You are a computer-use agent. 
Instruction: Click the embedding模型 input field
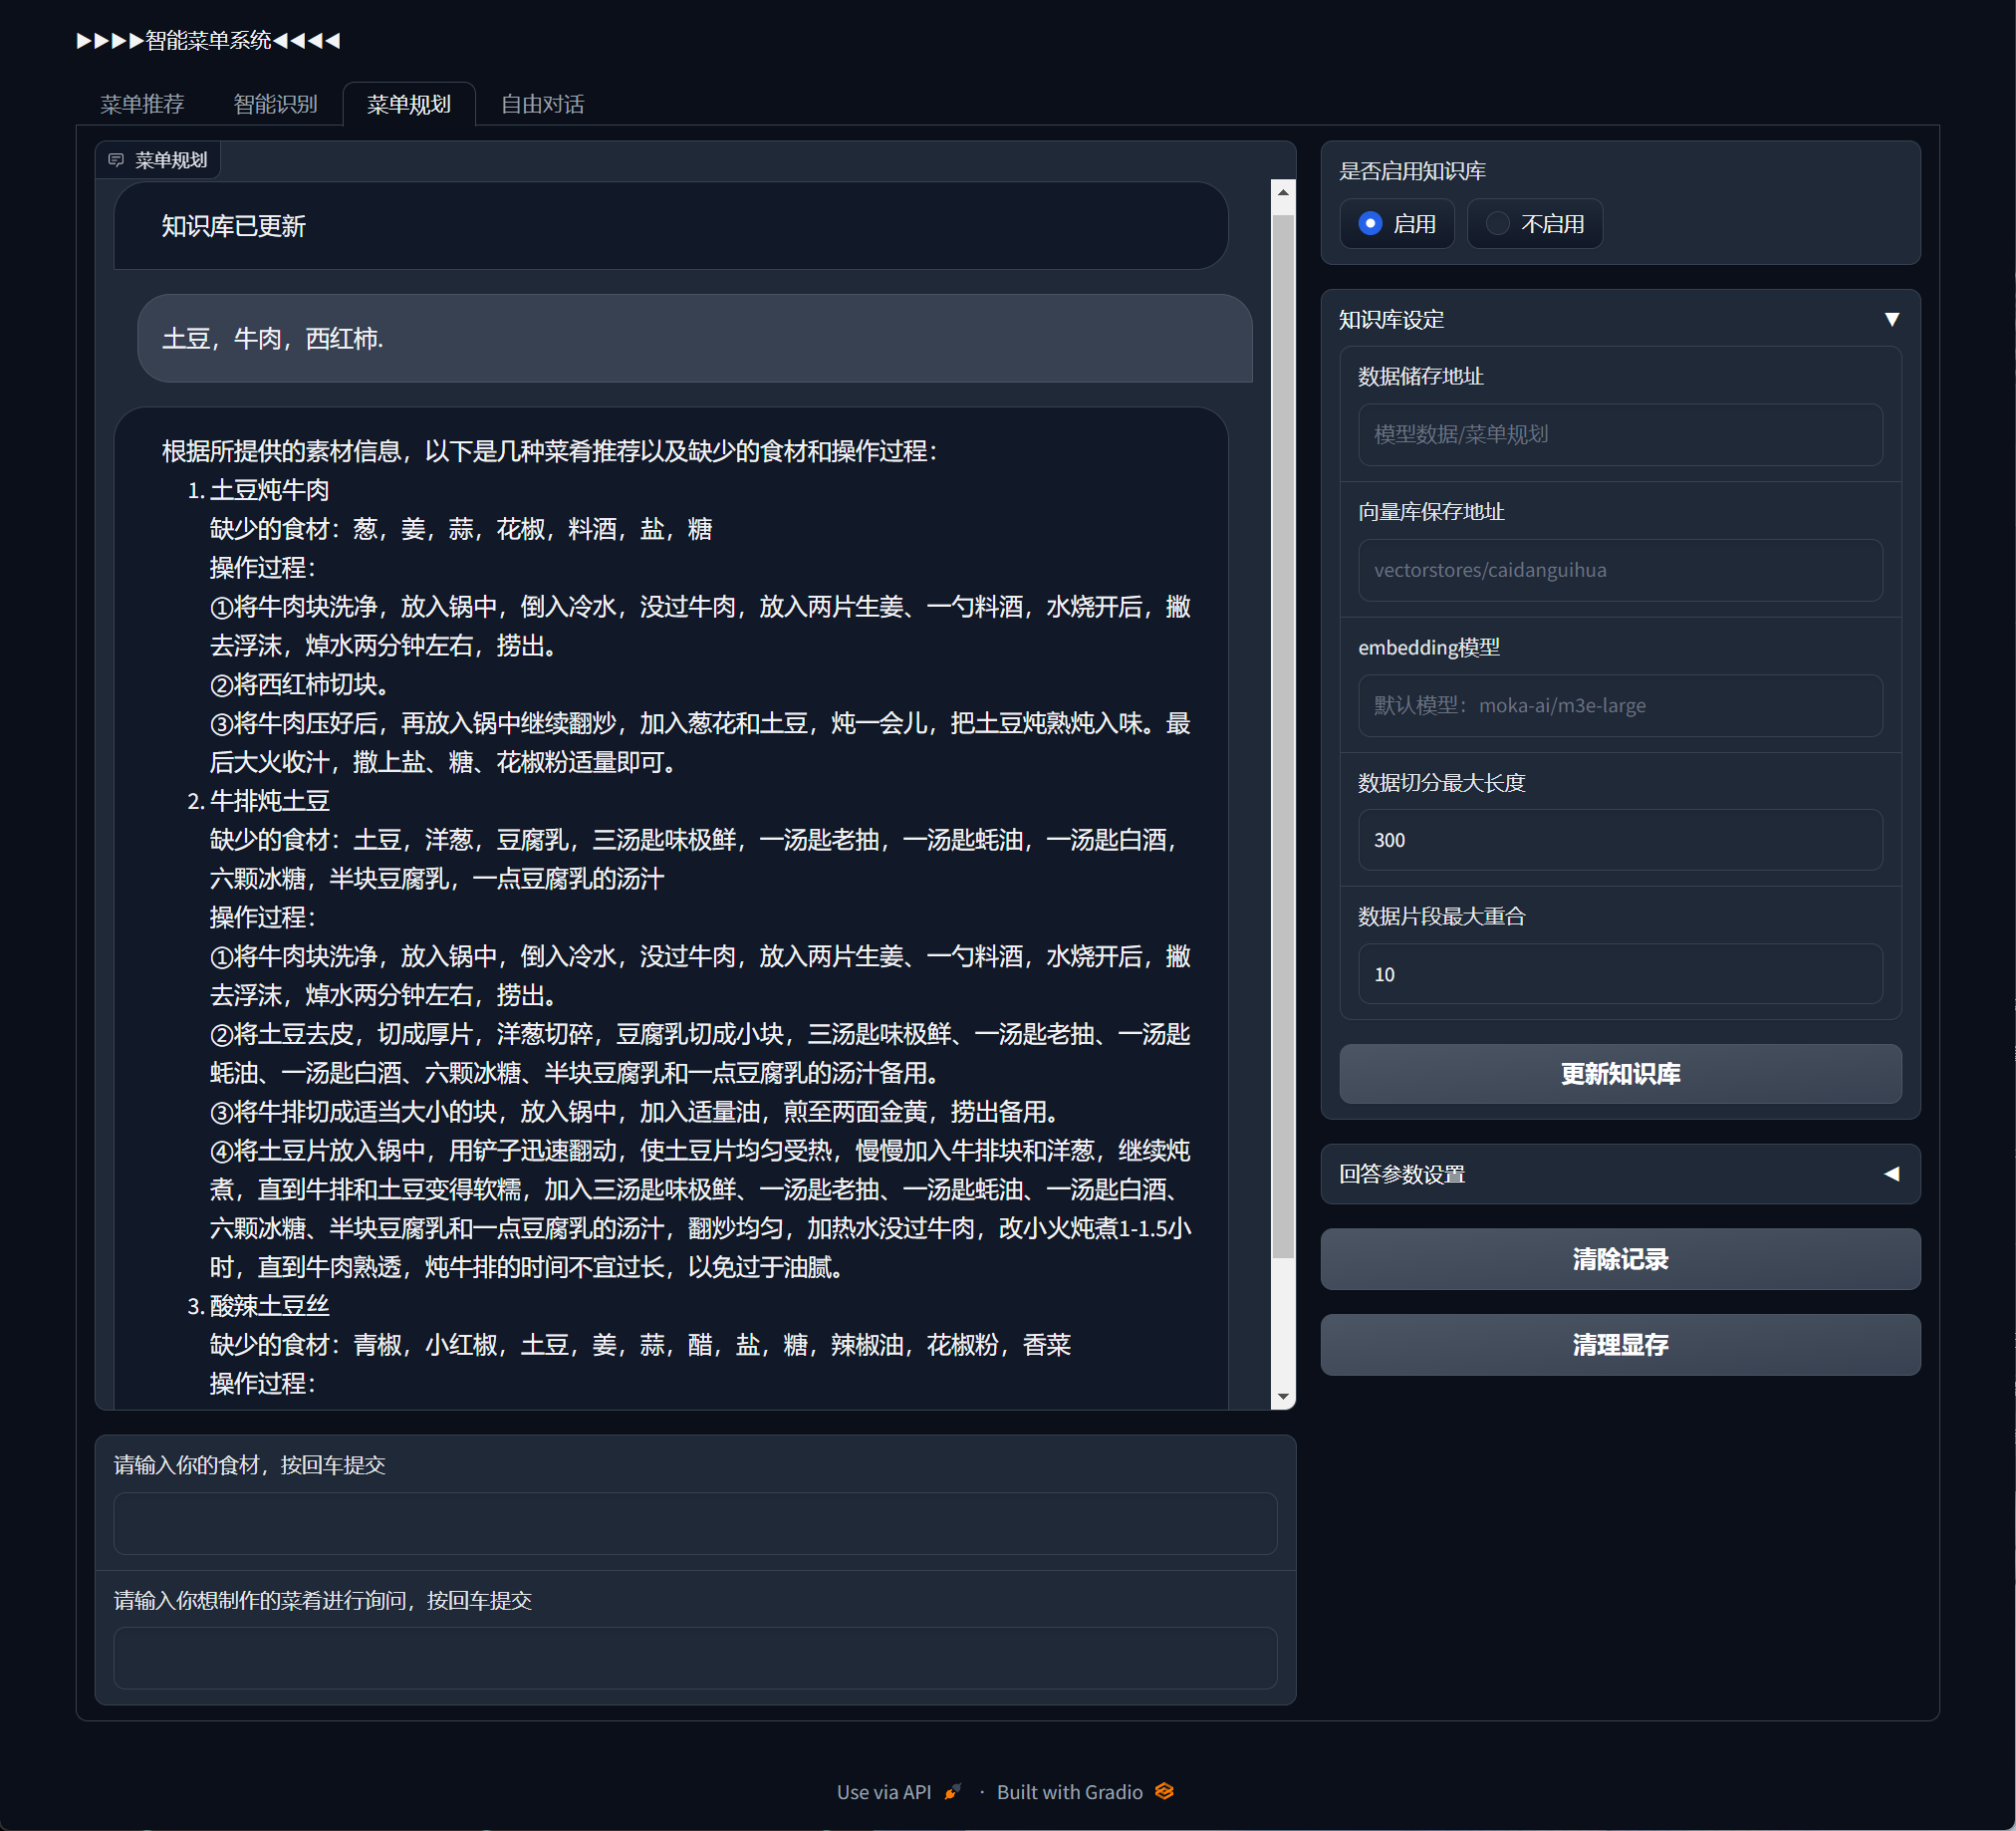pos(1620,705)
